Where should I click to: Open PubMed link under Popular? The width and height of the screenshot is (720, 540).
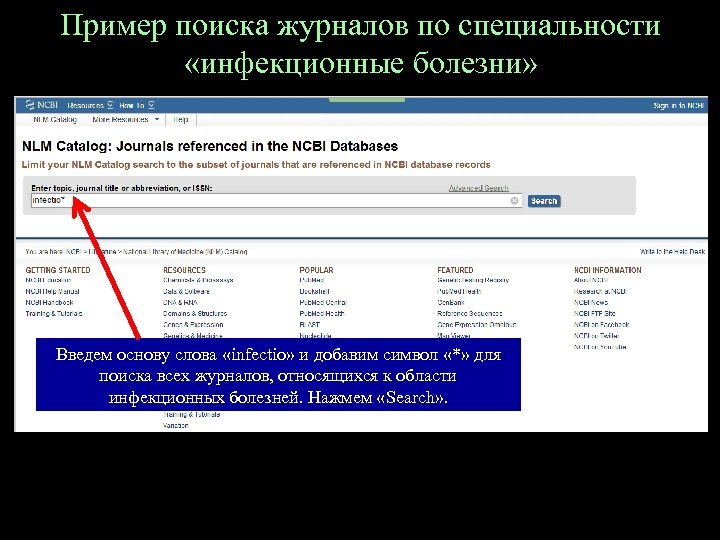click(312, 280)
